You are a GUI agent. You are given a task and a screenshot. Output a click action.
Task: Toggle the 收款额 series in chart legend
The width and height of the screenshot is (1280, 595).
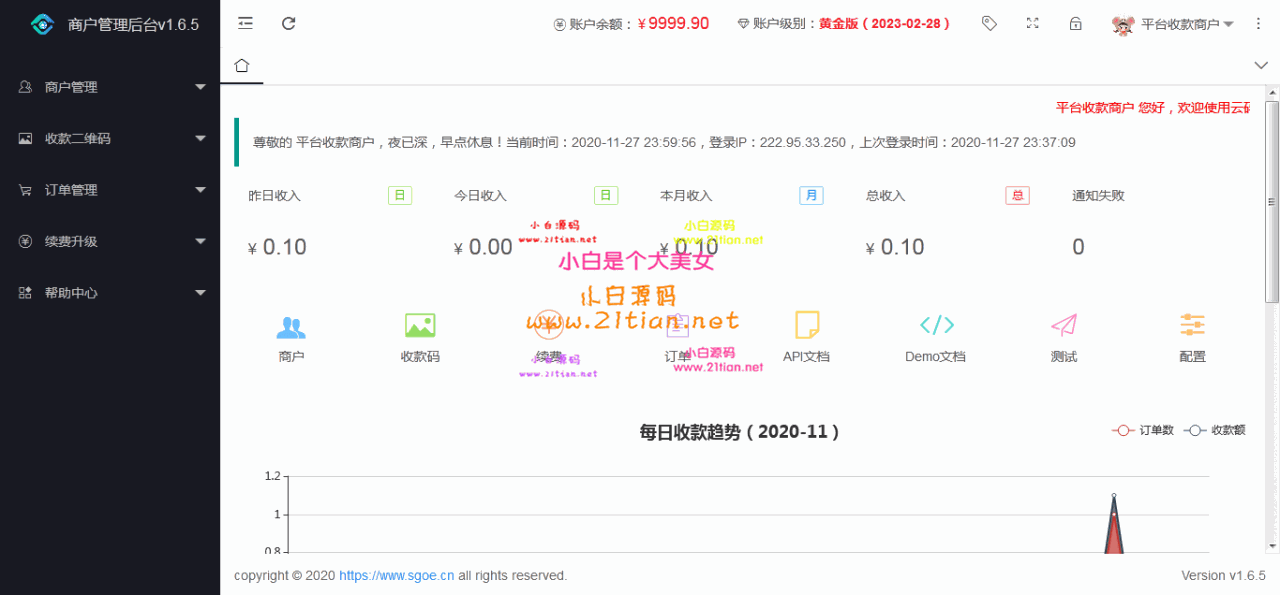click(x=1214, y=430)
